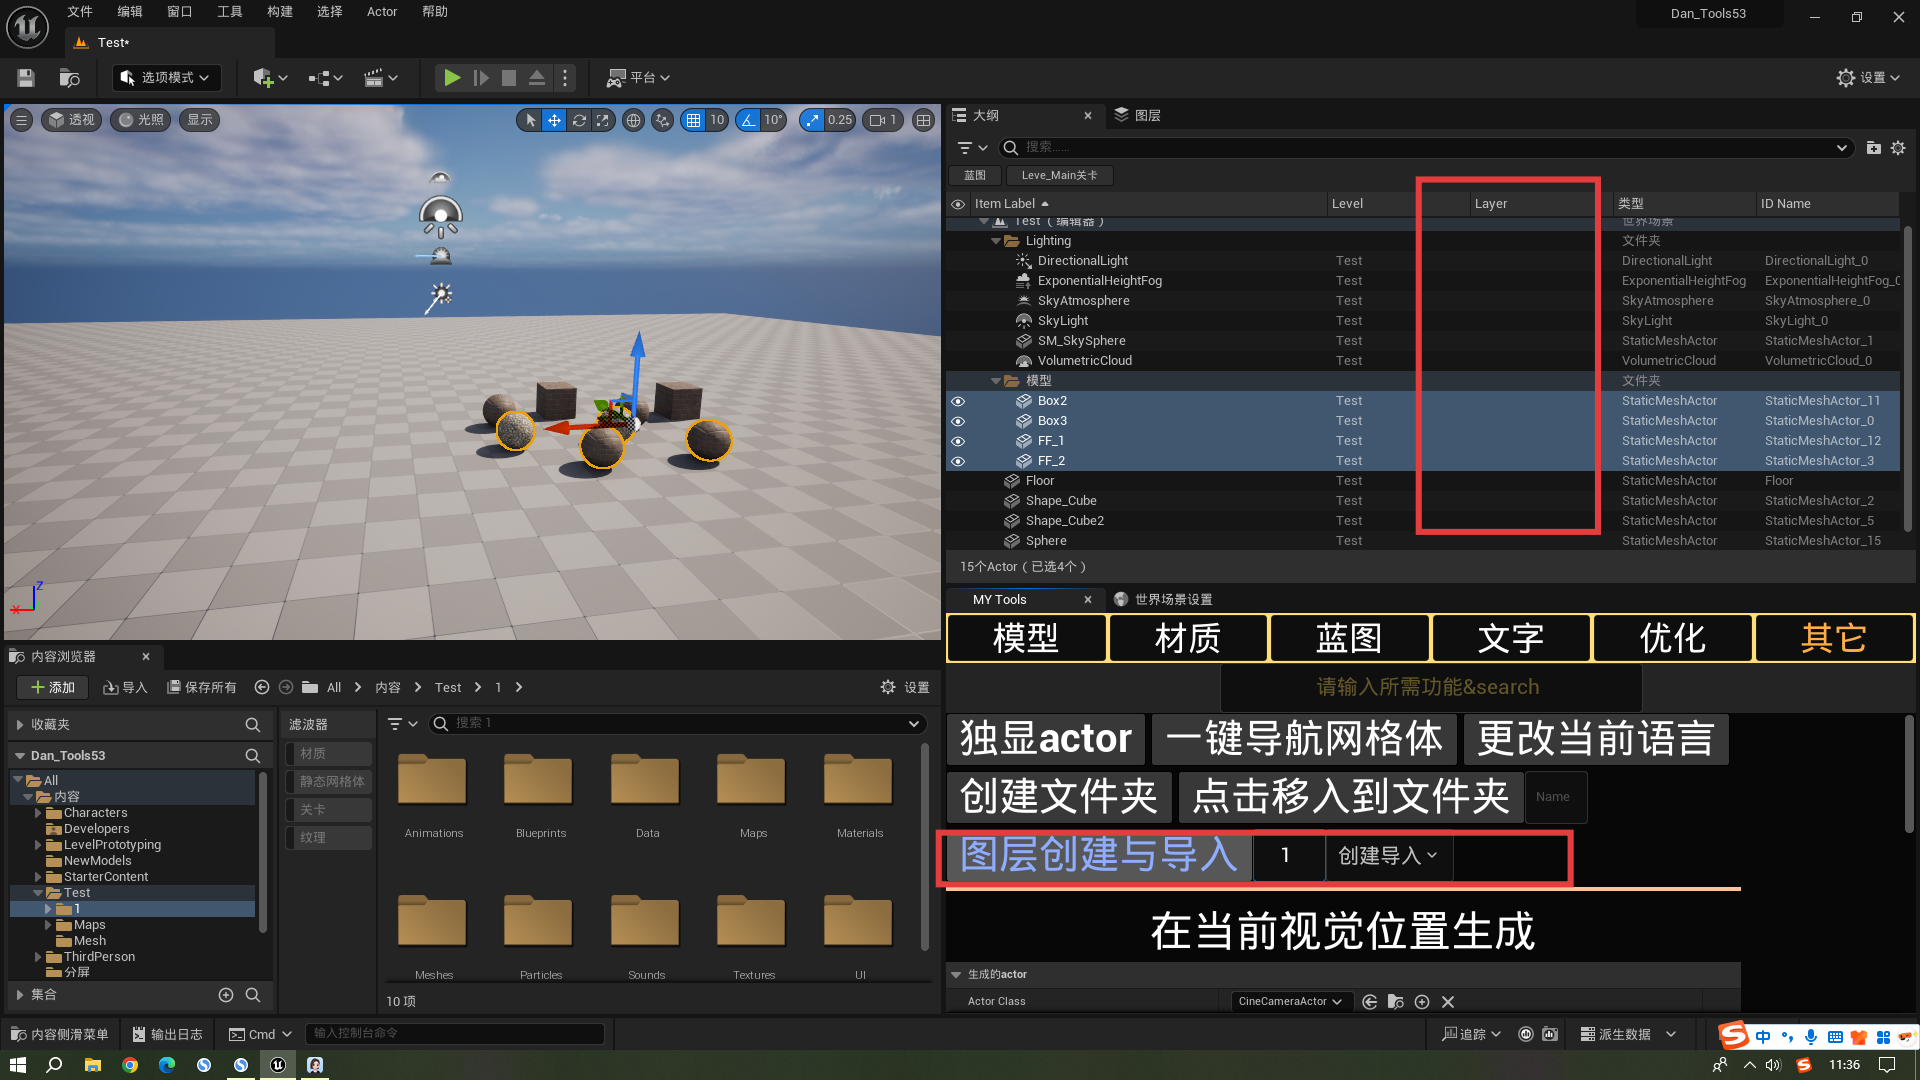Click the green Play button
This screenshot has height=1080, width=1920.
[452, 78]
